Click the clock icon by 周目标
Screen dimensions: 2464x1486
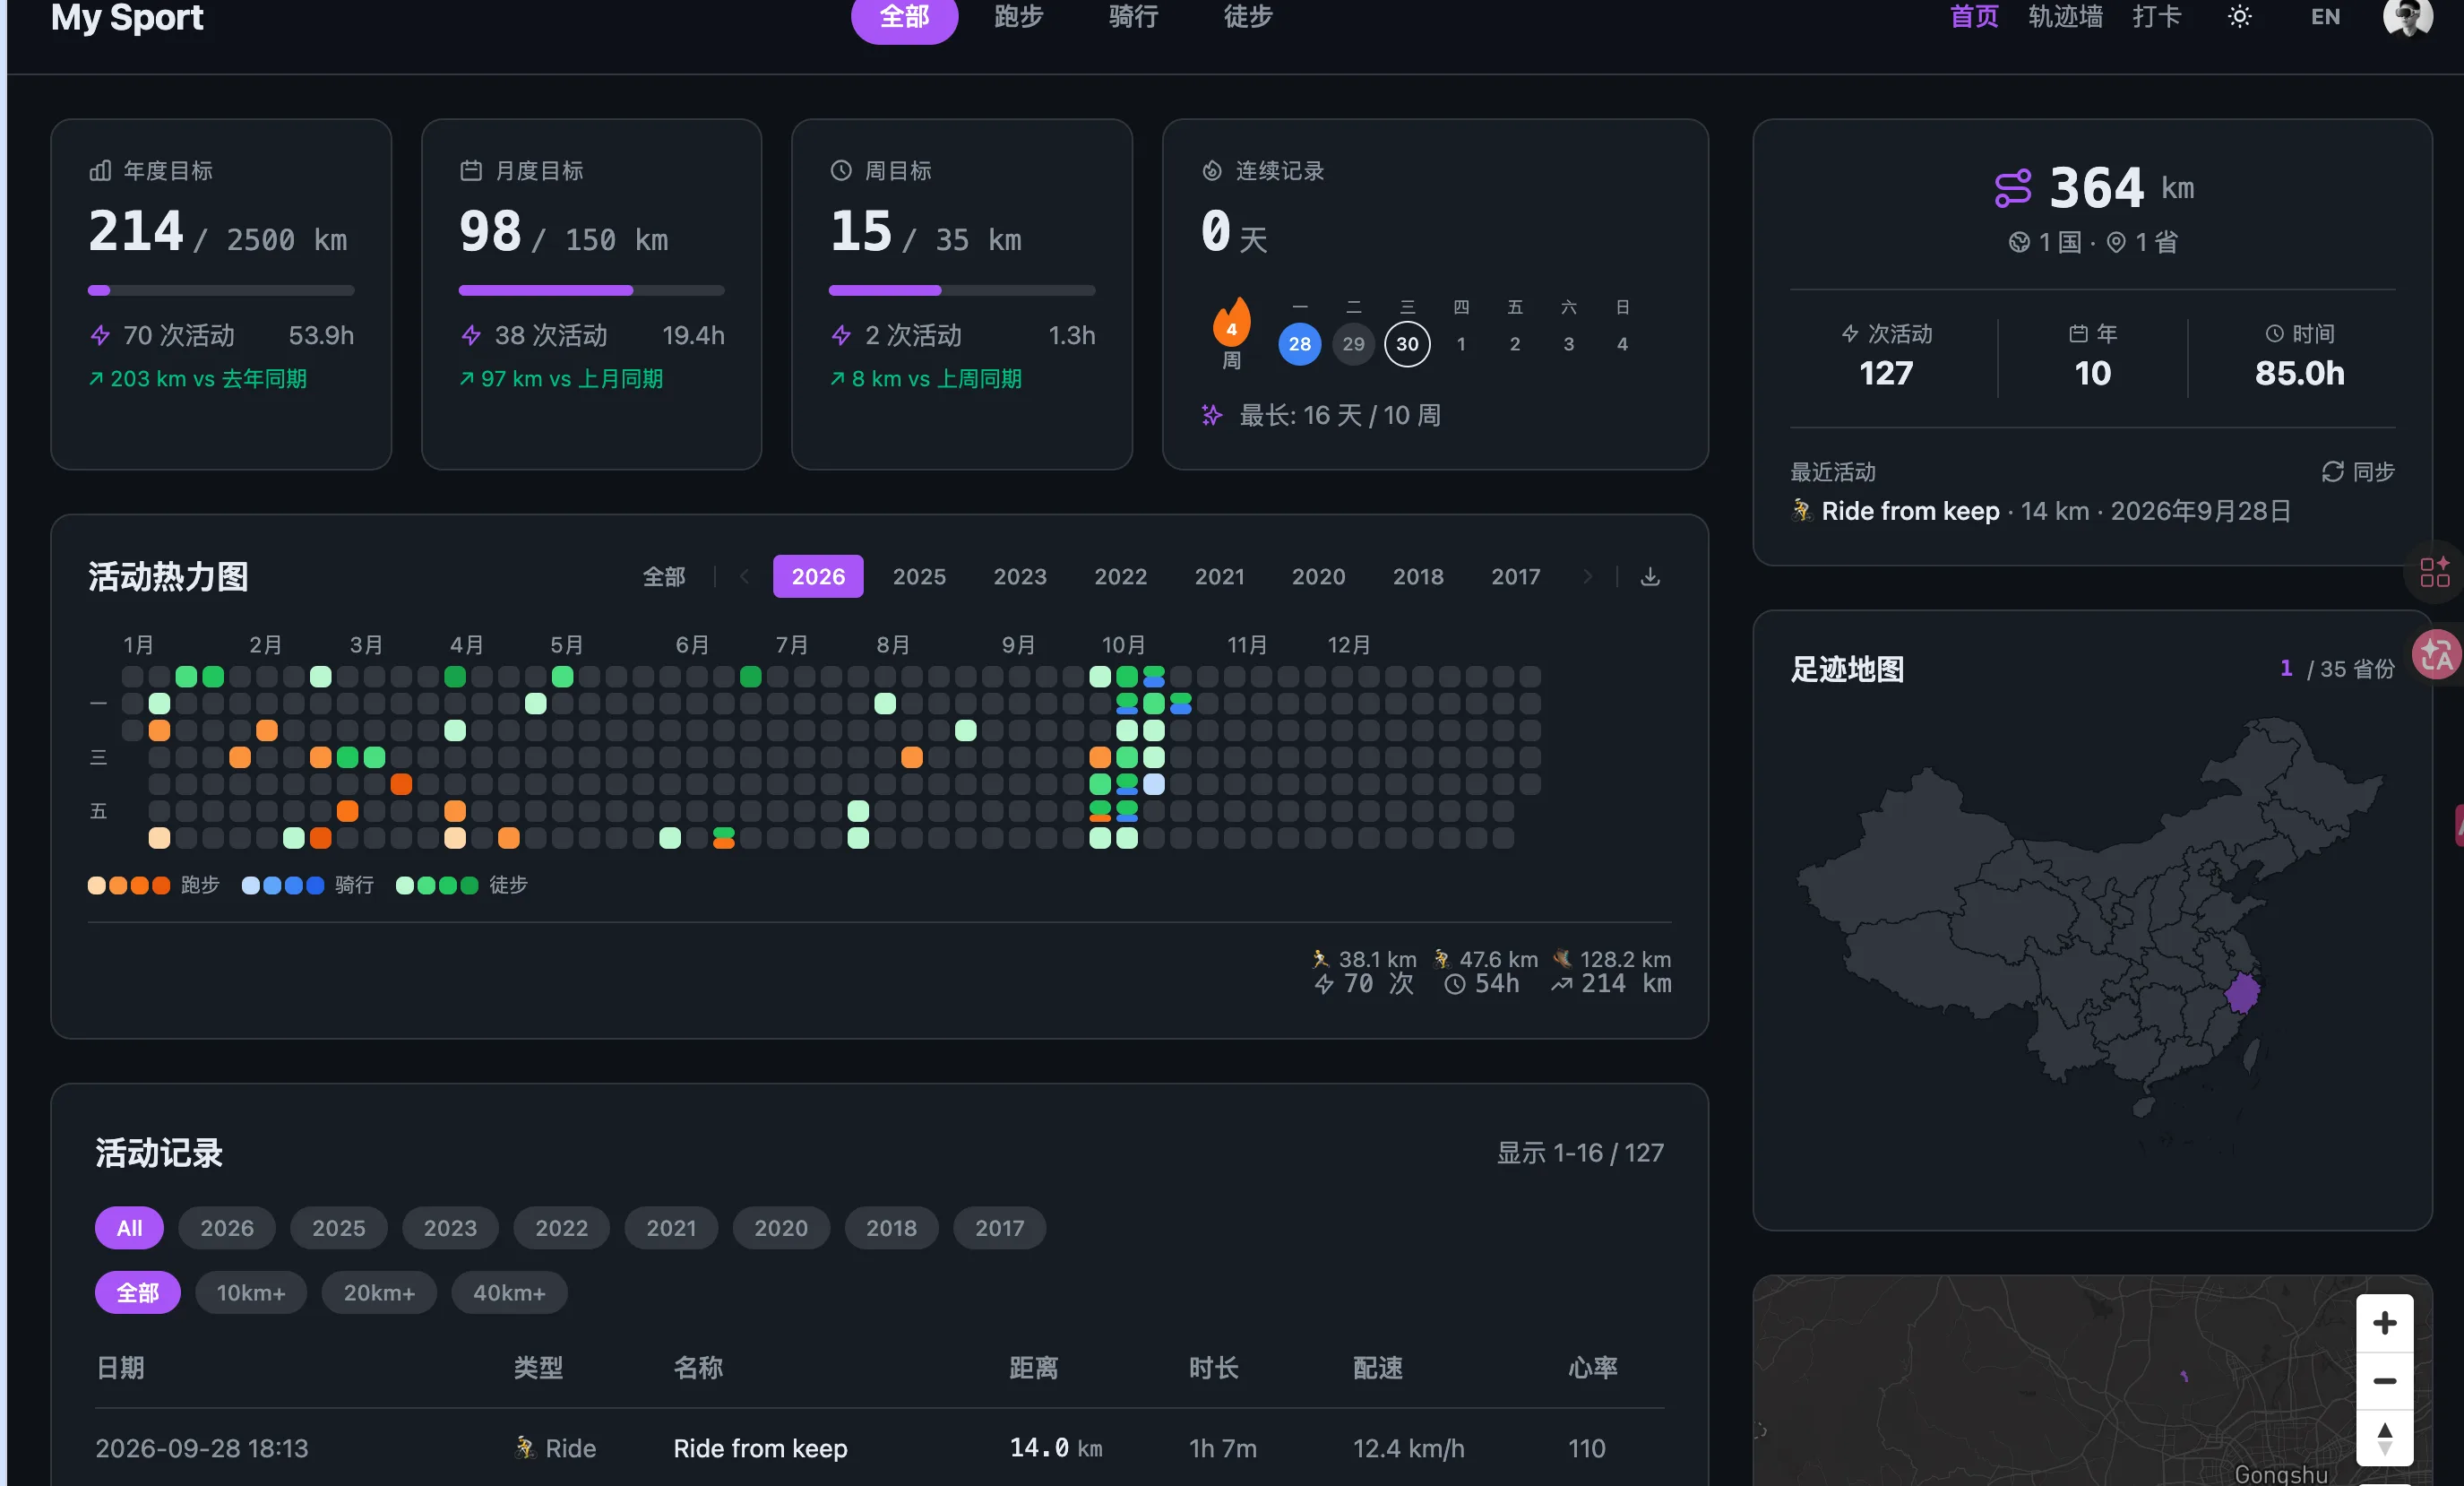[841, 171]
